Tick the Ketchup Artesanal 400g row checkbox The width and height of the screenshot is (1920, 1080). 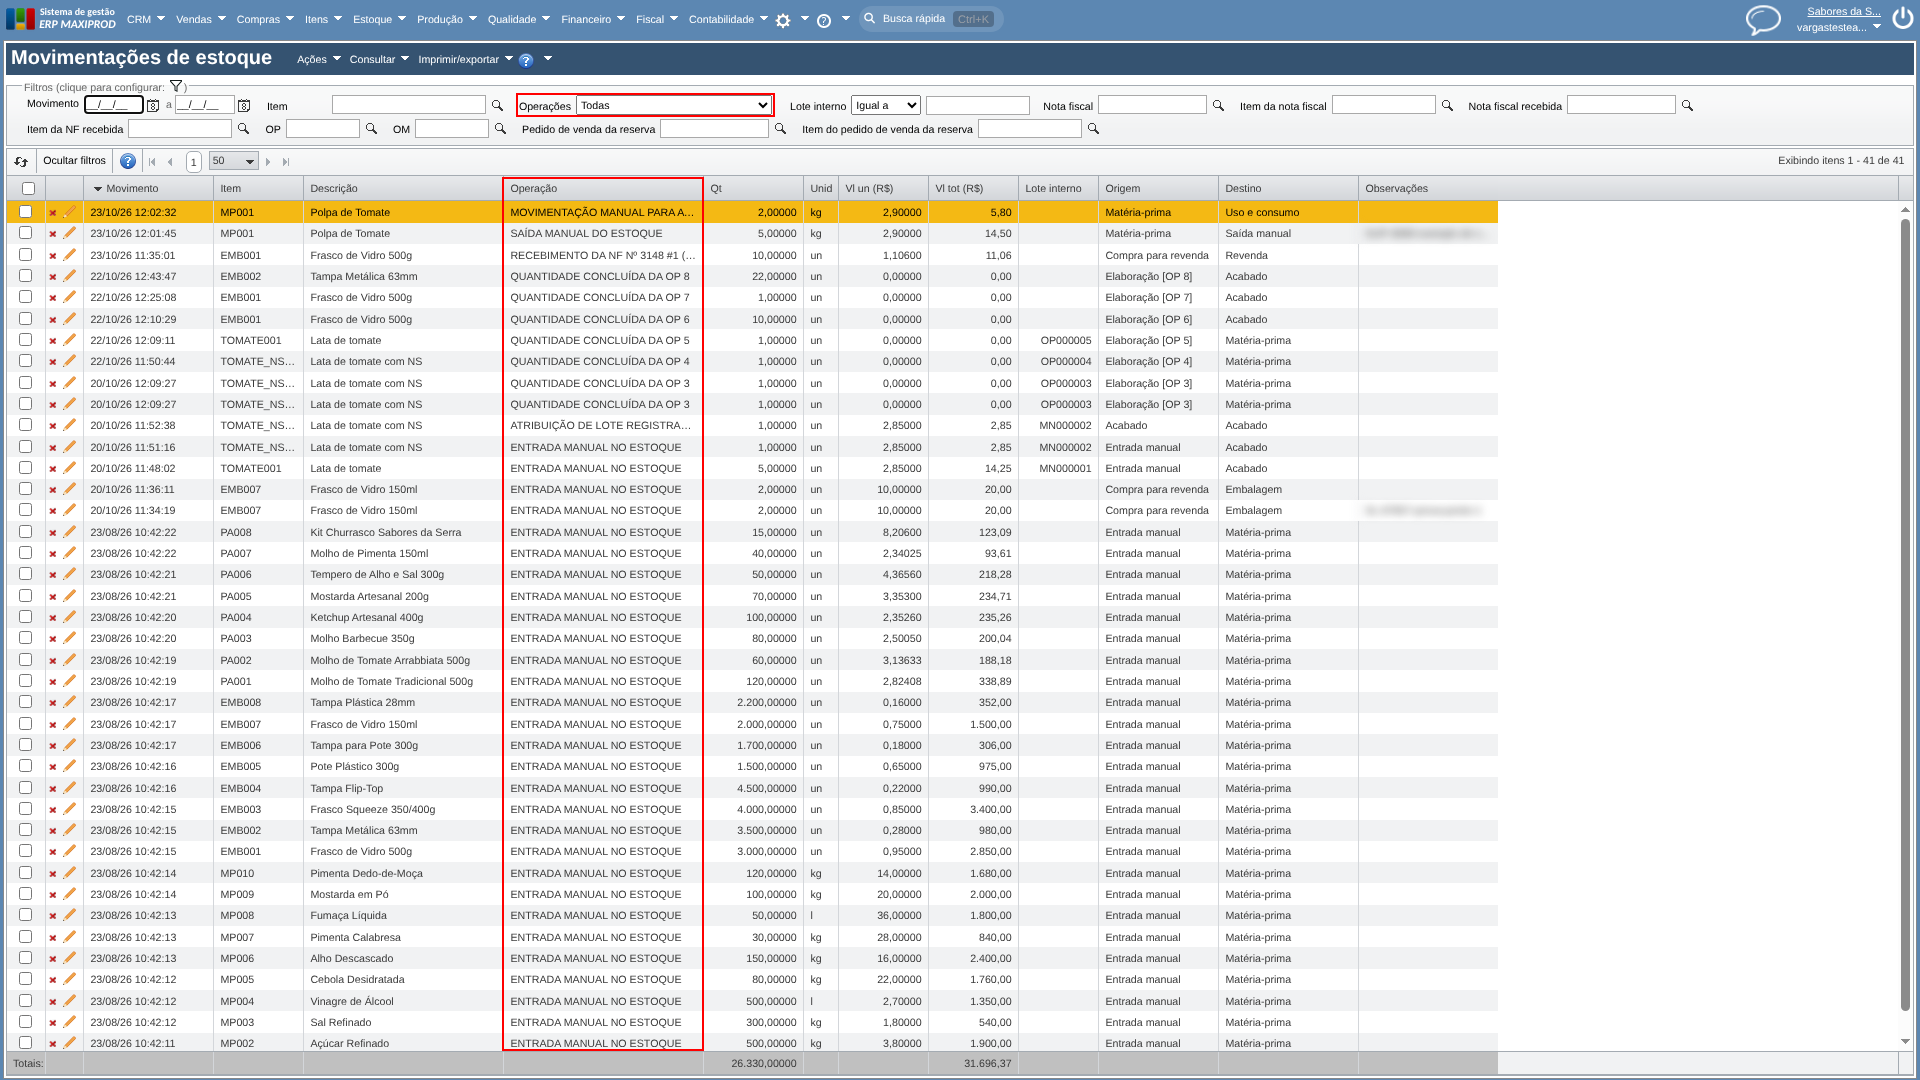(x=26, y=617)
